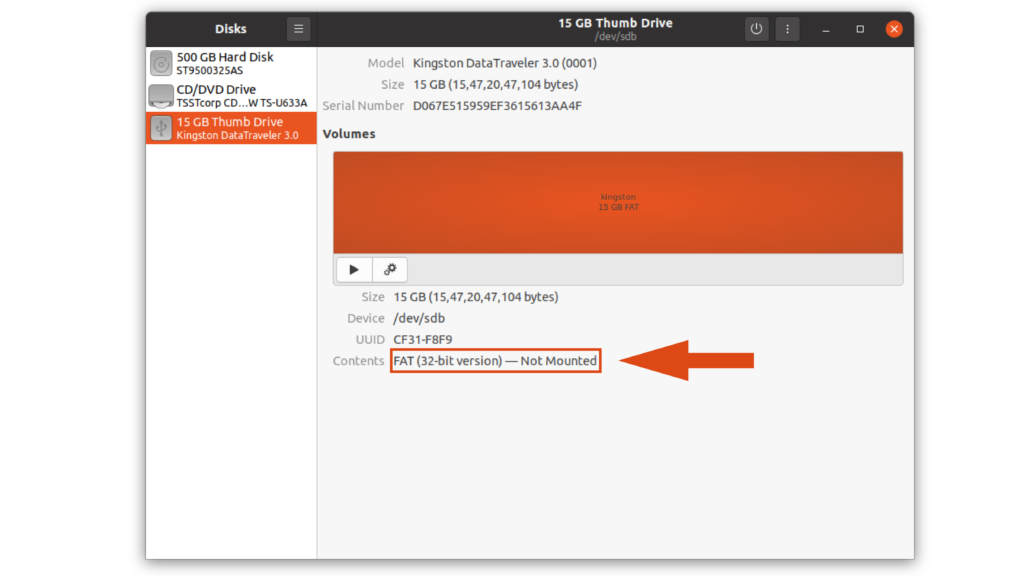The width and height of the screenshot is (1024, 576).
Task: Power off the 15 GB Thumb Drive
Action: coord(756,28)
